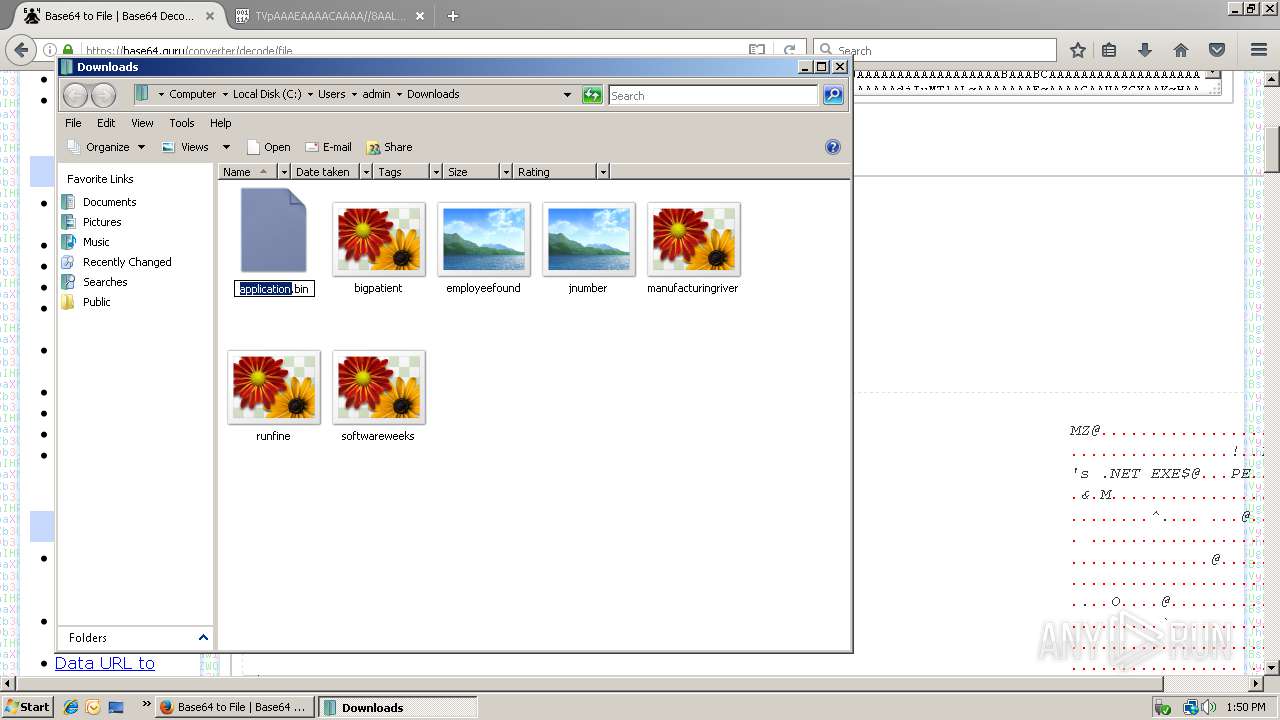The height and width of the screenshot is (720, 1280).
Task: Open Public in Favorite Links
Action: (97, 302)
